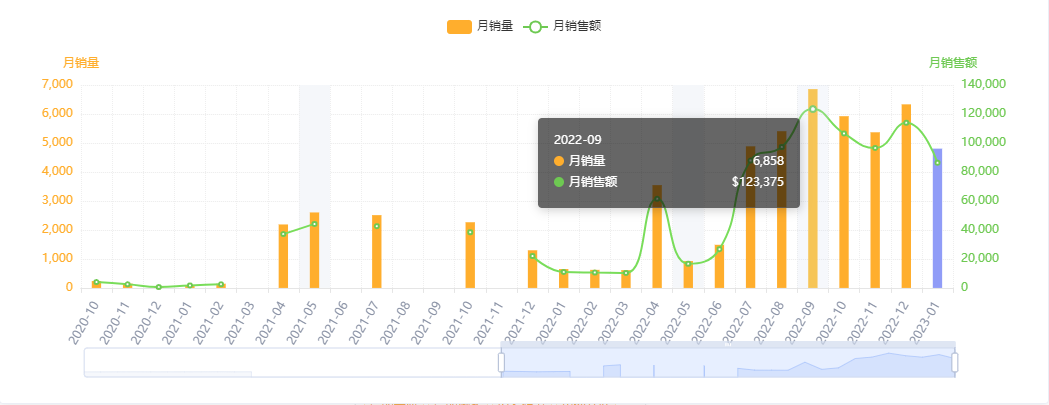Click the green line point at 2022-03
Image resolution: width=1049 pixels, height=405 pixels.
[x=626, y=273]
